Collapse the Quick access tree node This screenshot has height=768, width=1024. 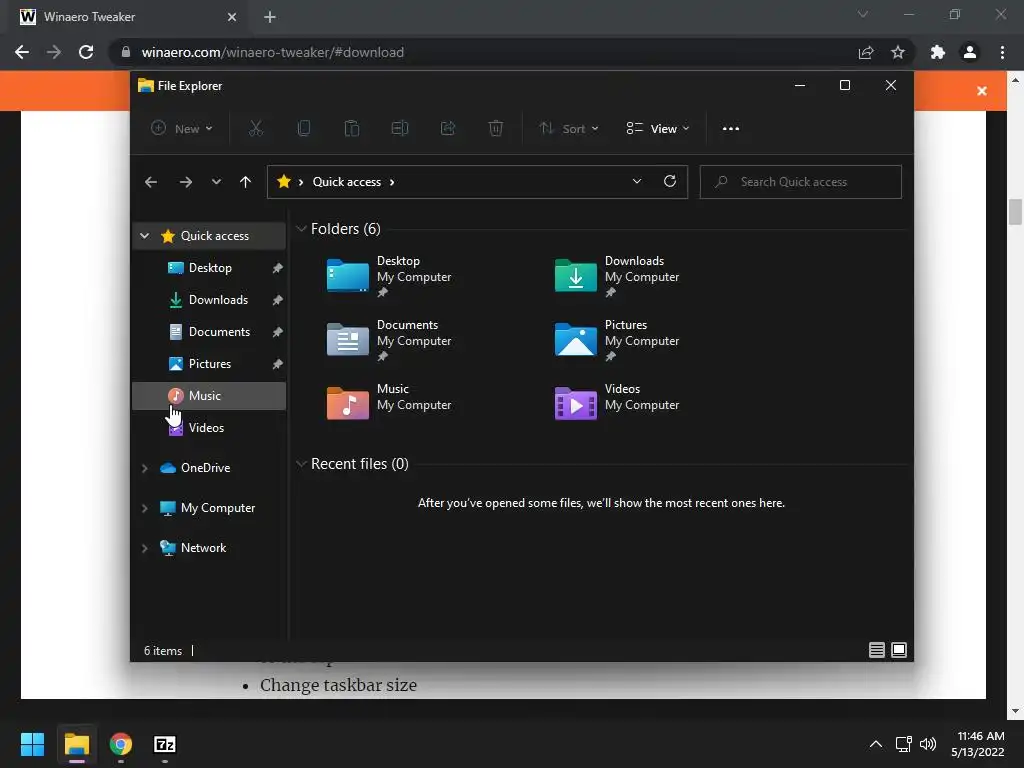(144, 236)
